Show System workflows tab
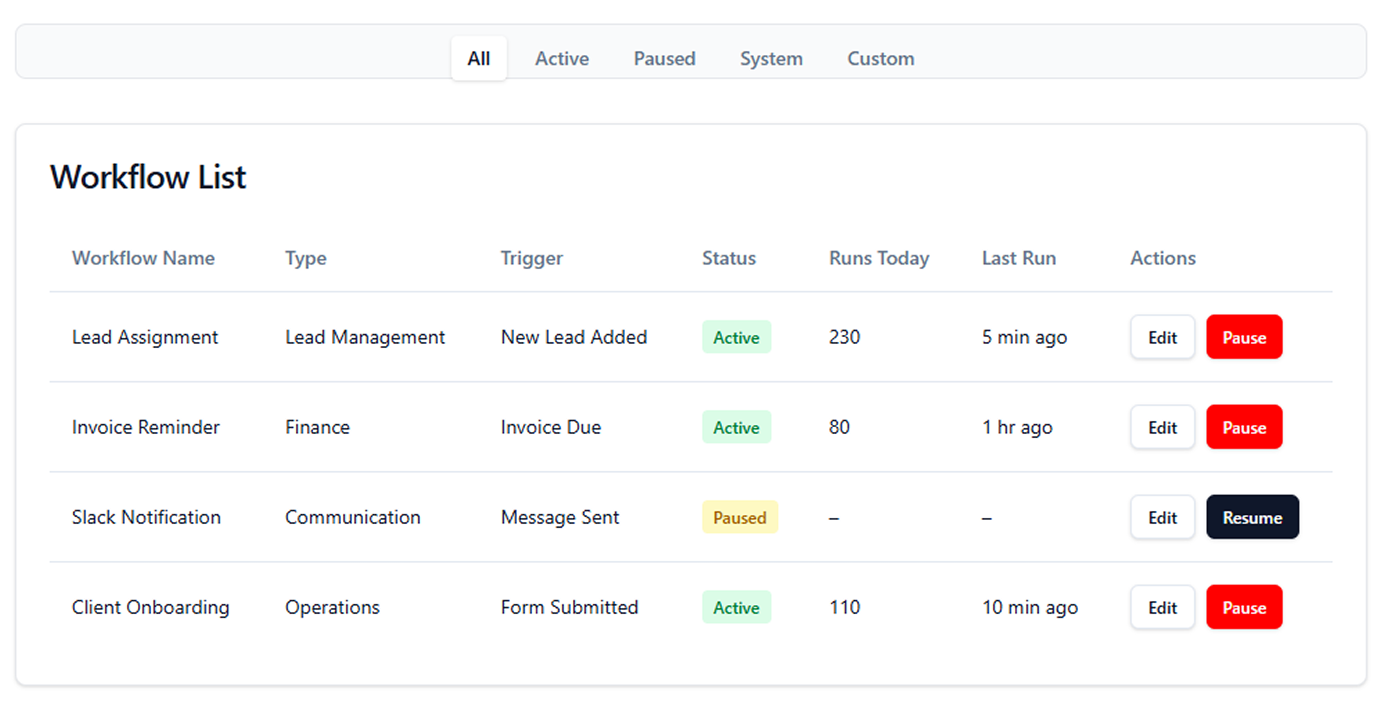 coord(771,59)
